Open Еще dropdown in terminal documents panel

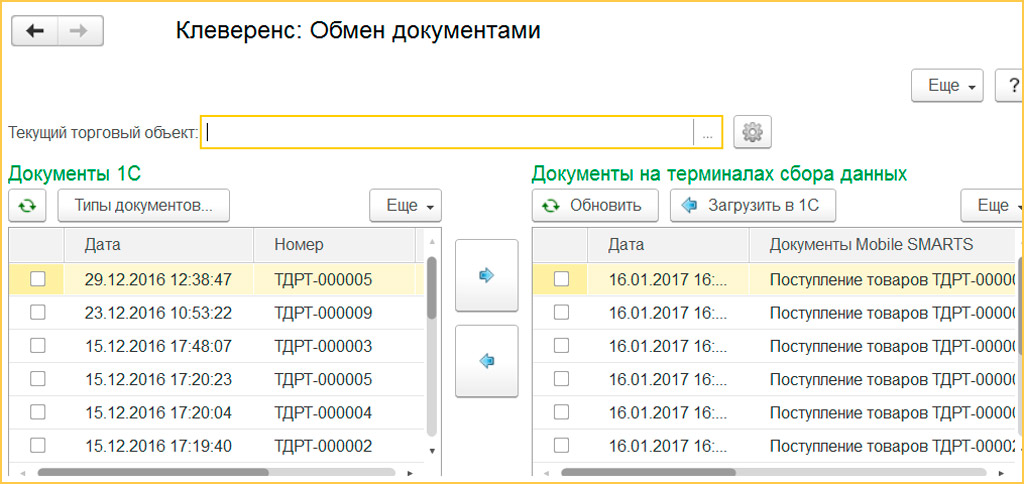(x=993, y=206)
